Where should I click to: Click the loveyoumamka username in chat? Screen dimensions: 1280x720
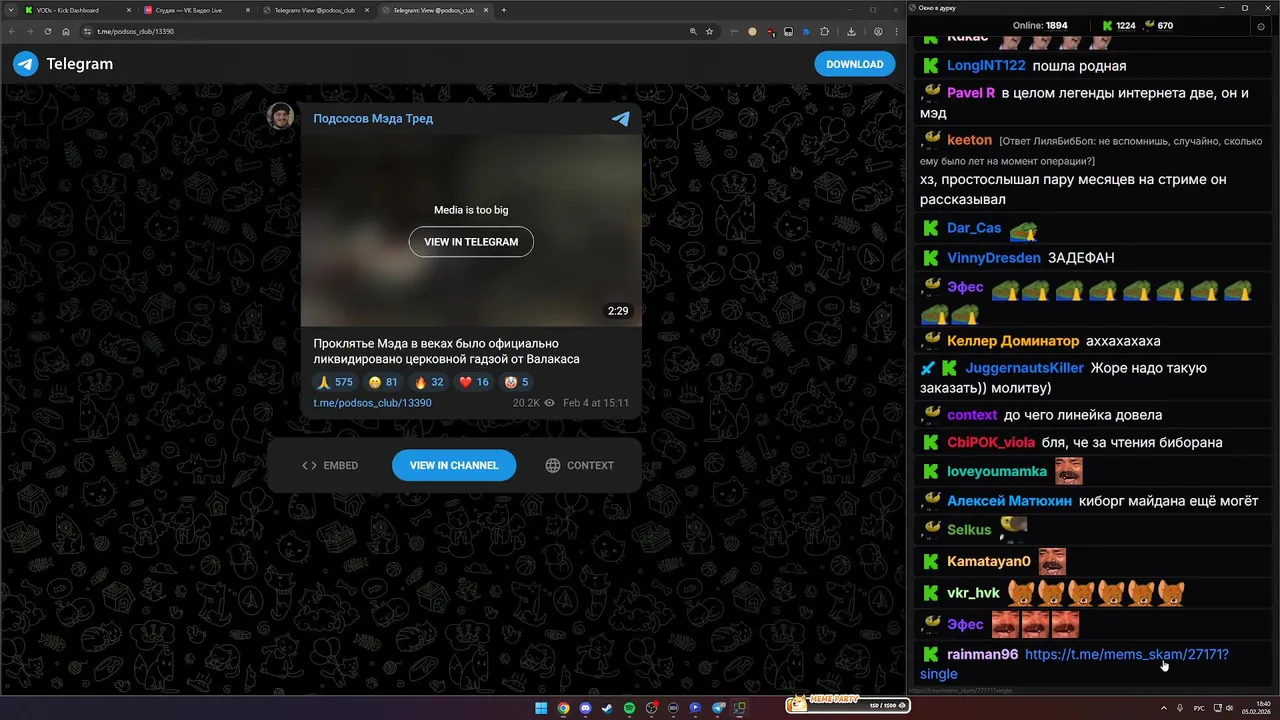tap(997, 472)
